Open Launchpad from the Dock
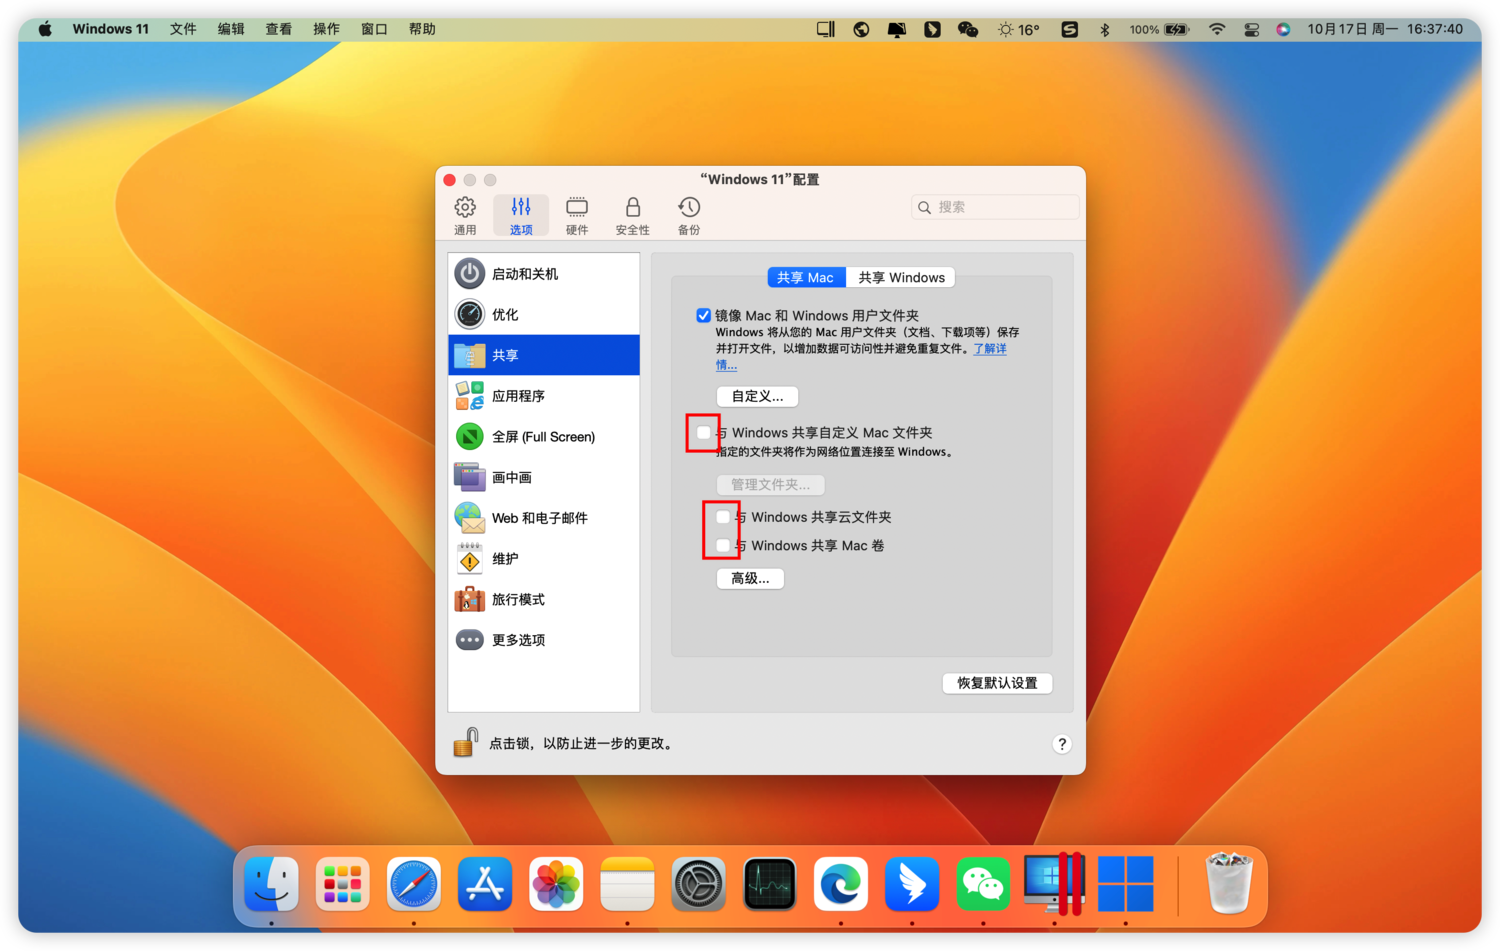 tap(342, 884)
